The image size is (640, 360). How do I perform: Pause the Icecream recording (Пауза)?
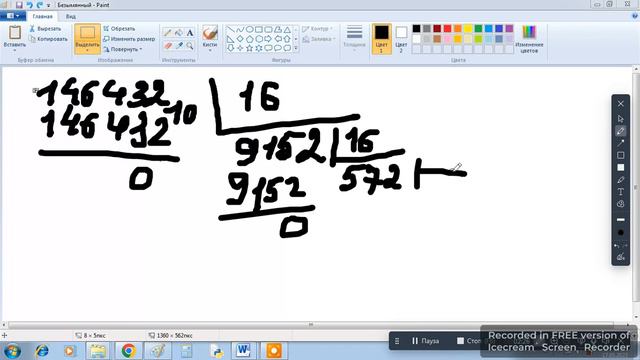click(x=425, y=341)
